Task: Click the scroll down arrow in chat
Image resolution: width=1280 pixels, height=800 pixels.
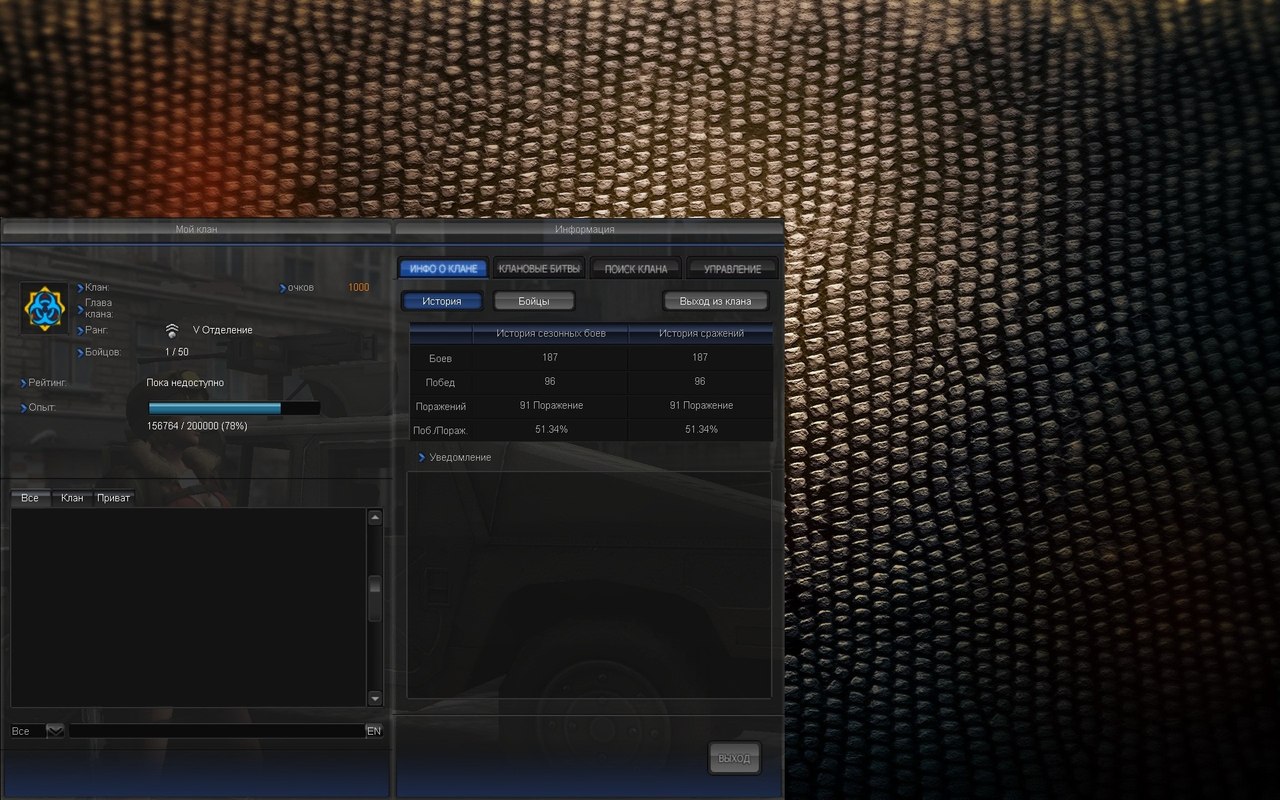Action: [375, 697]
